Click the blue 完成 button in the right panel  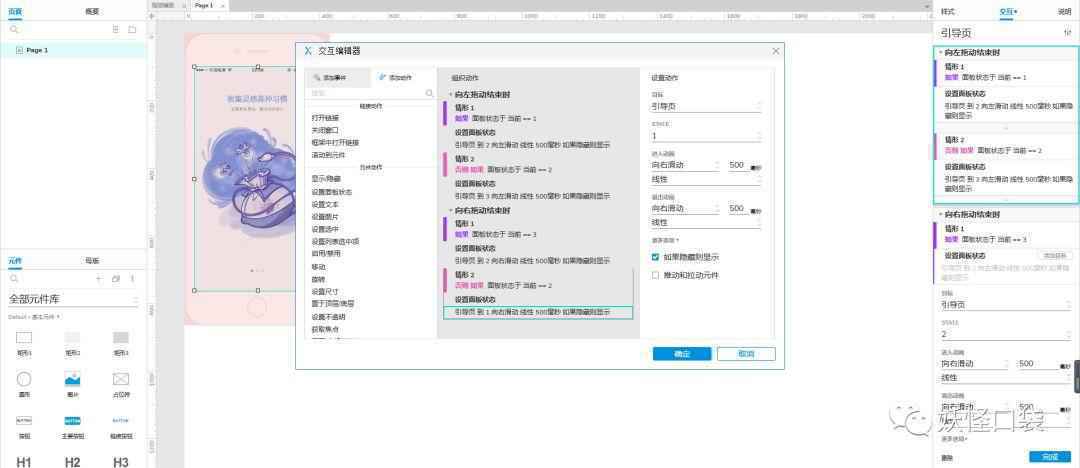tap(1050, 457)
